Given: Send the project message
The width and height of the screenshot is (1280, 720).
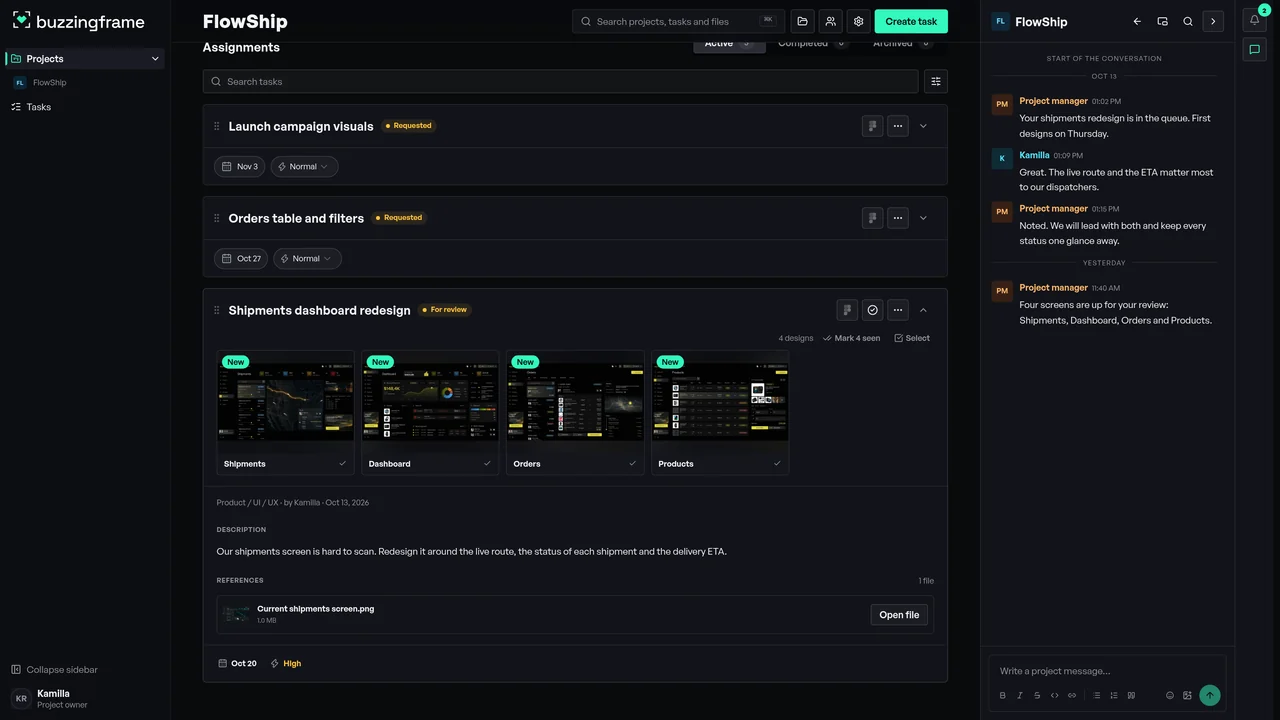Looking at the screenshot, I should tap(1210, 695).
